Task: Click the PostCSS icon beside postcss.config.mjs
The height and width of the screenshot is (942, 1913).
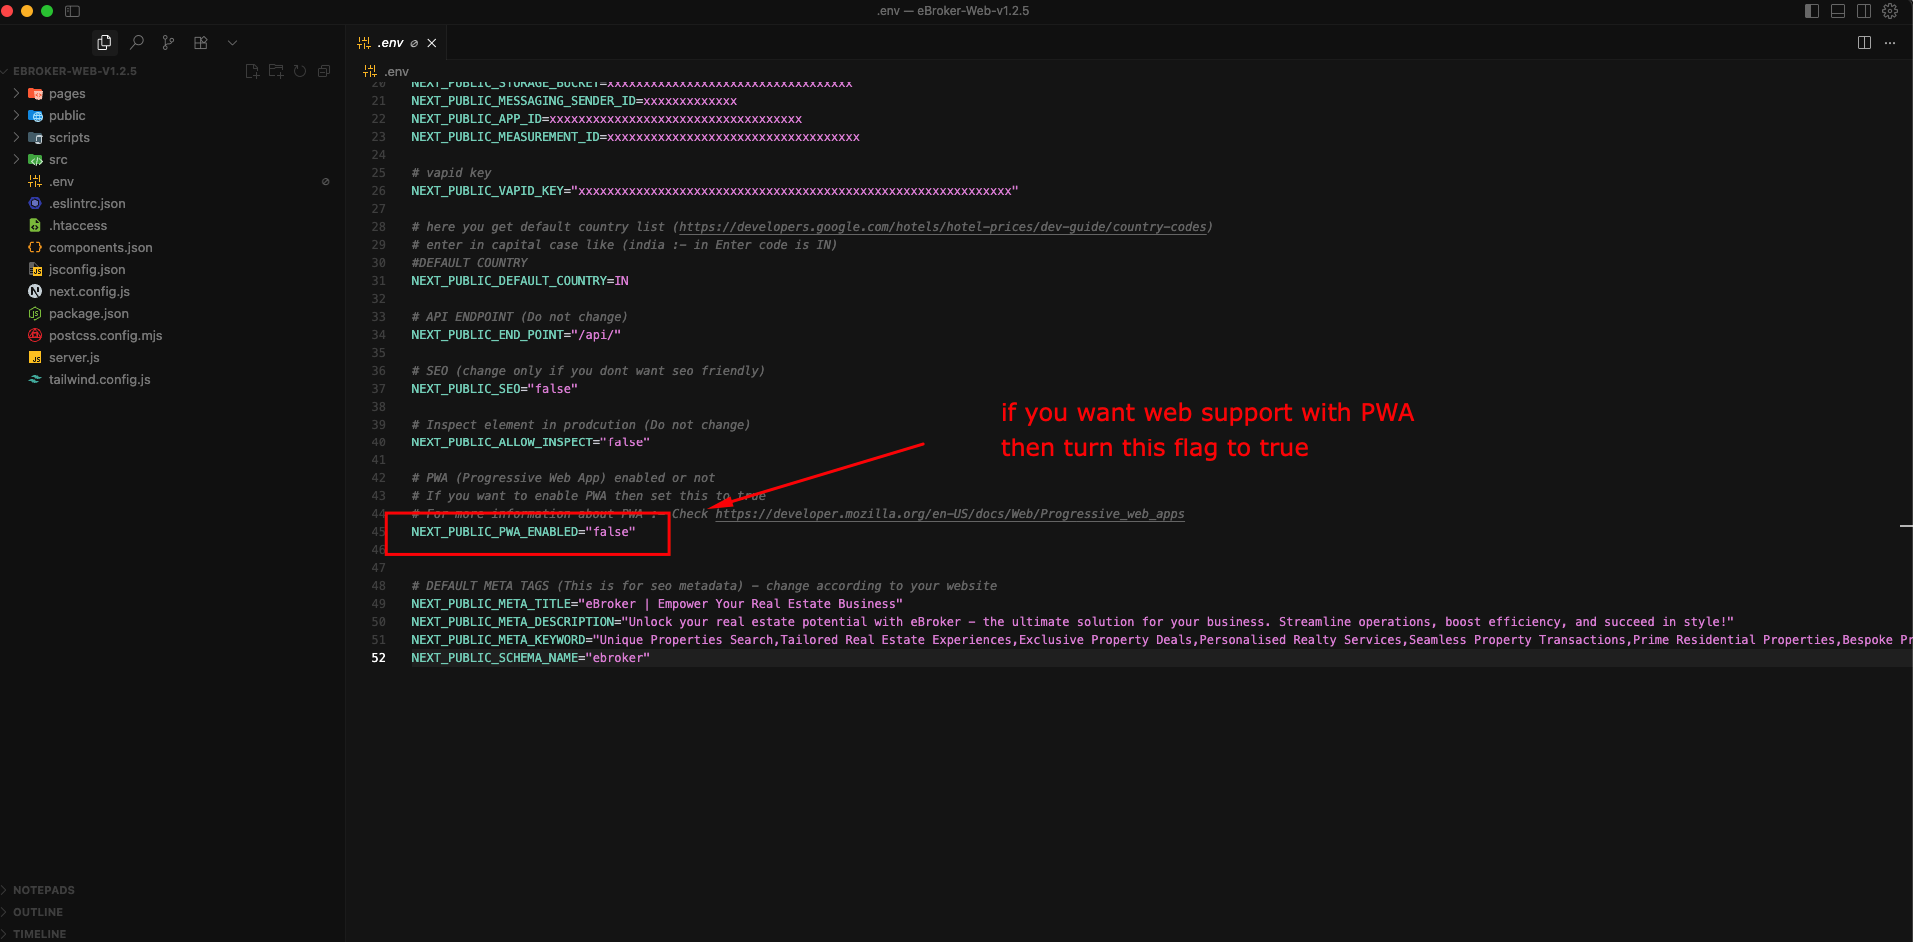Action: point(35,335)
